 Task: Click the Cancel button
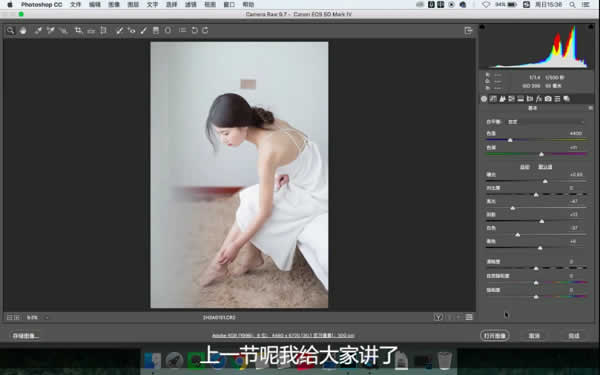534,336
